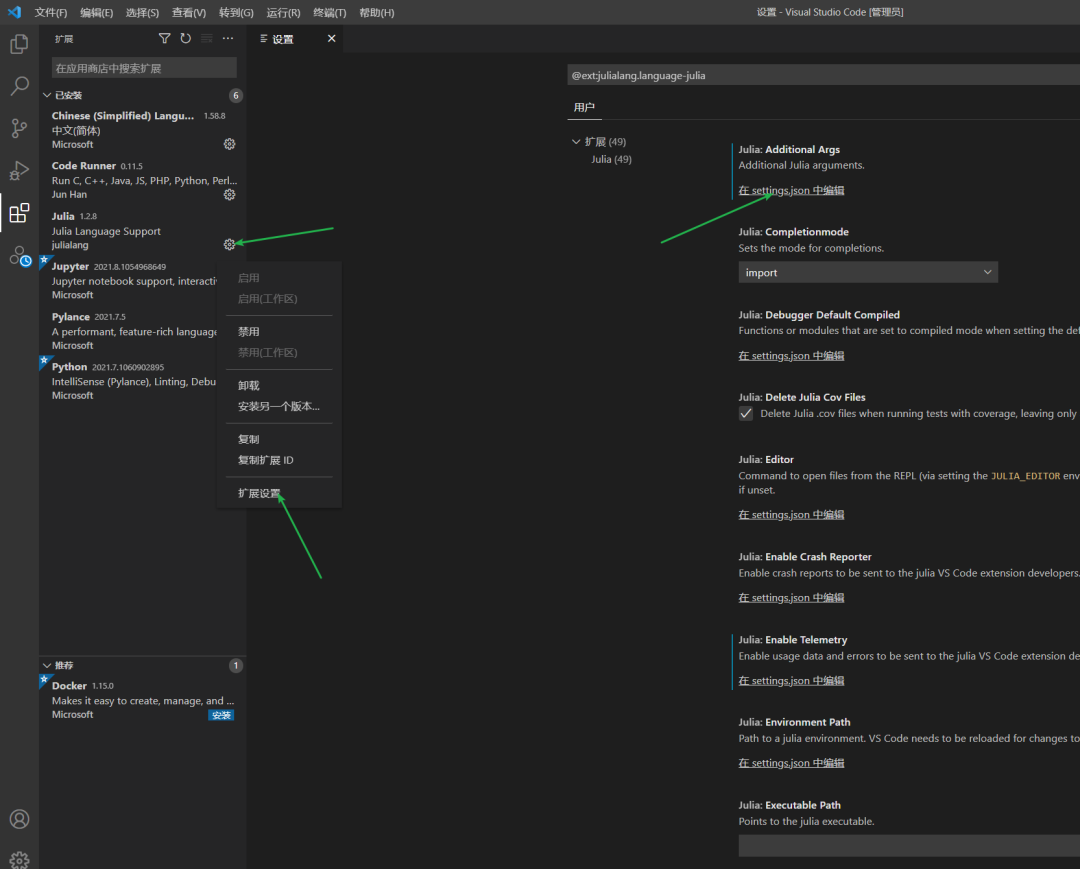Select Julia (49) in settings tree
This screenshot has width=1080, height=869.
(x=611, y=159)
